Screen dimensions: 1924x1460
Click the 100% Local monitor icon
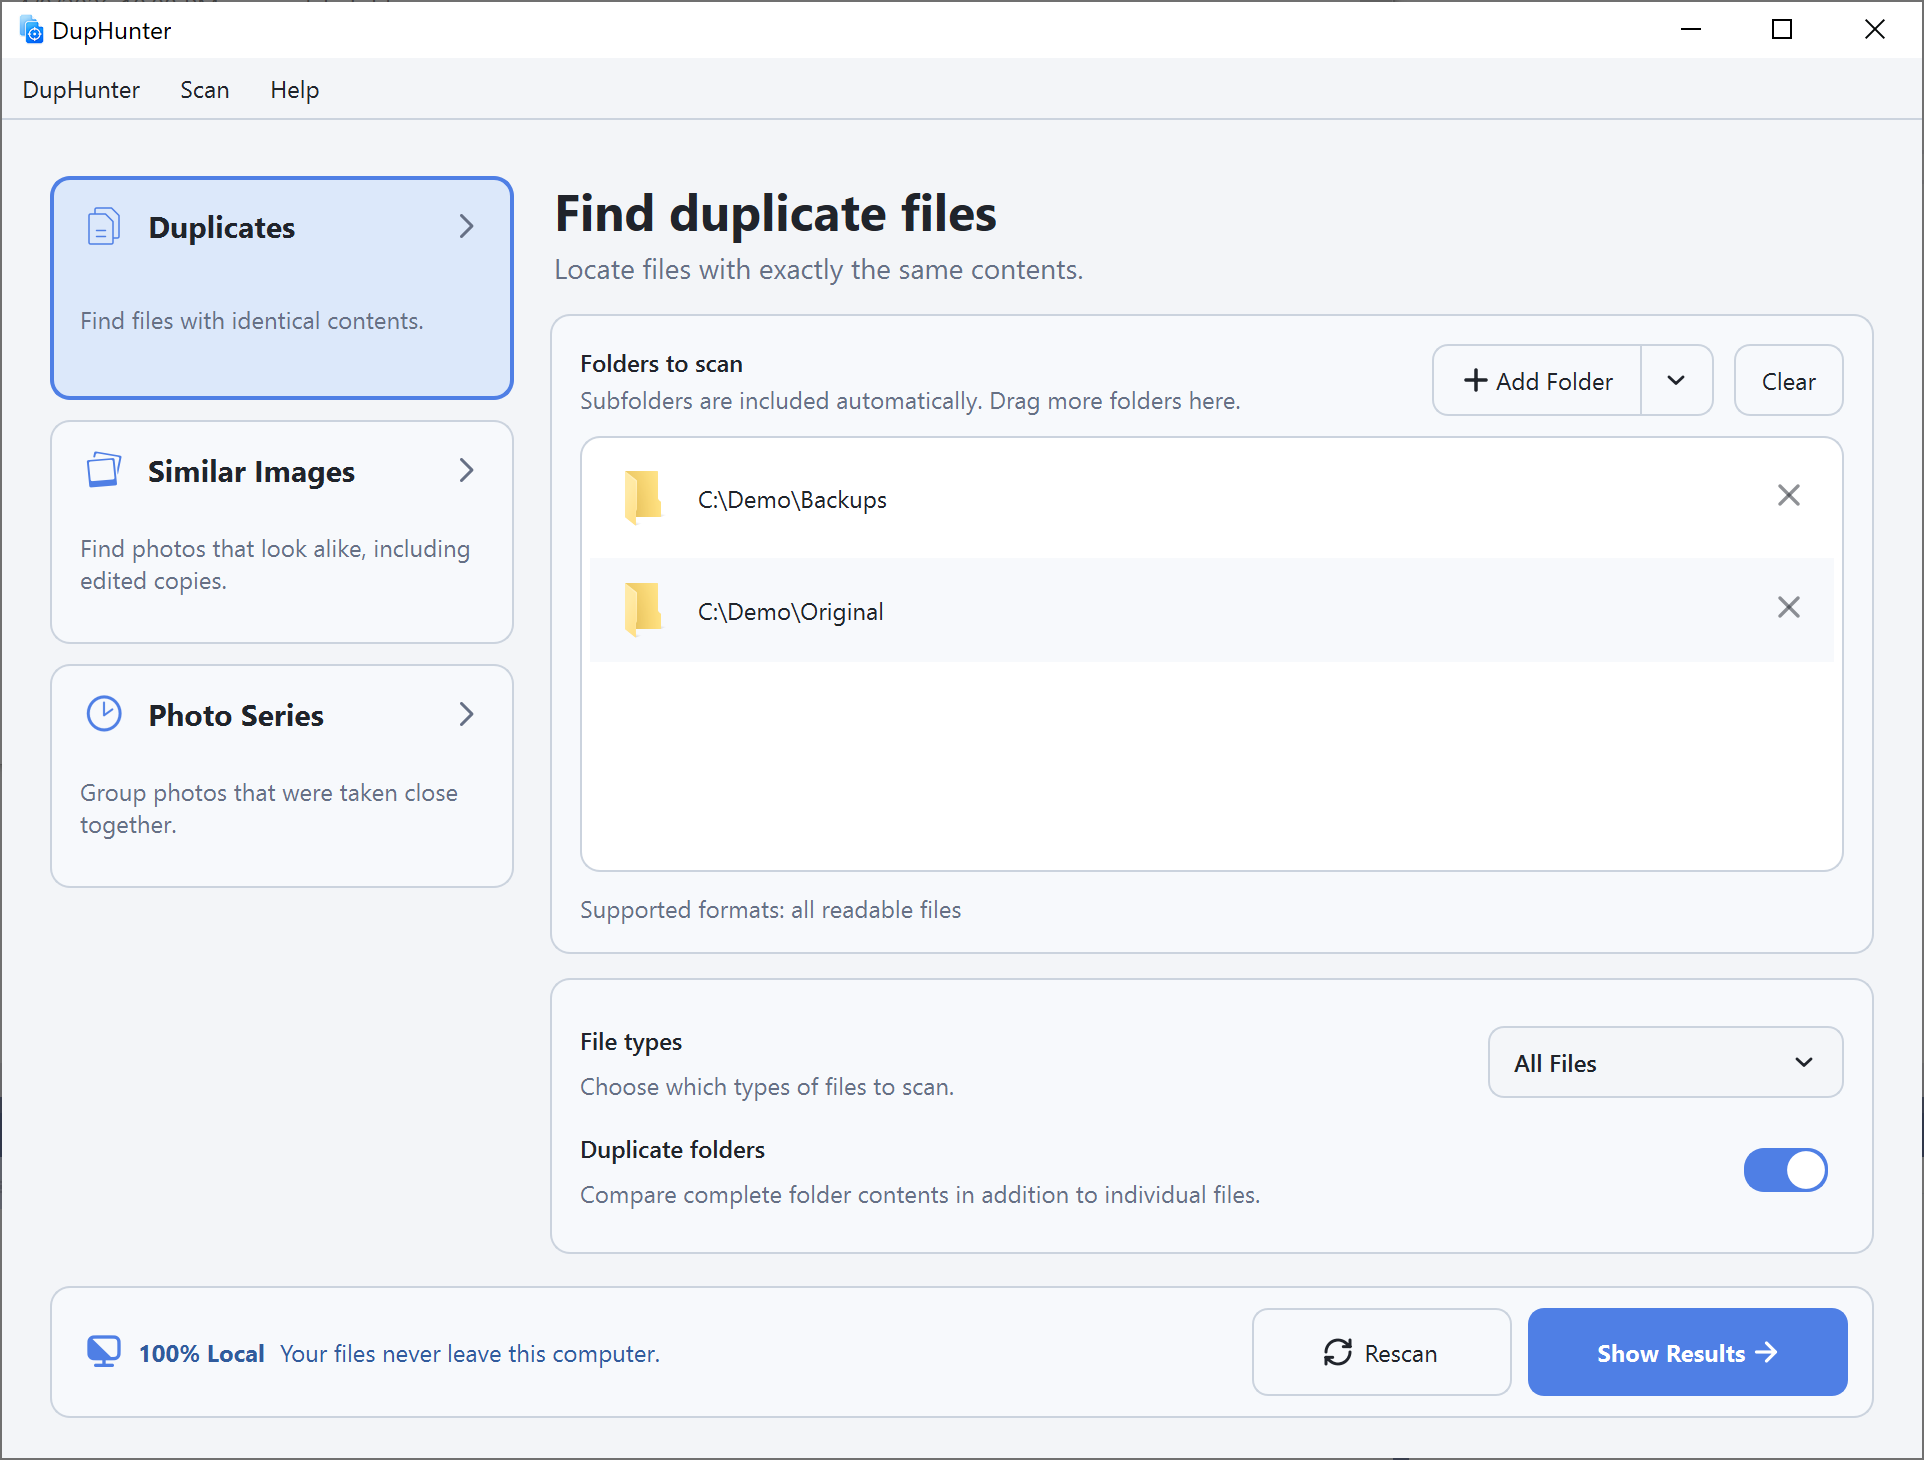[104, 1352]
